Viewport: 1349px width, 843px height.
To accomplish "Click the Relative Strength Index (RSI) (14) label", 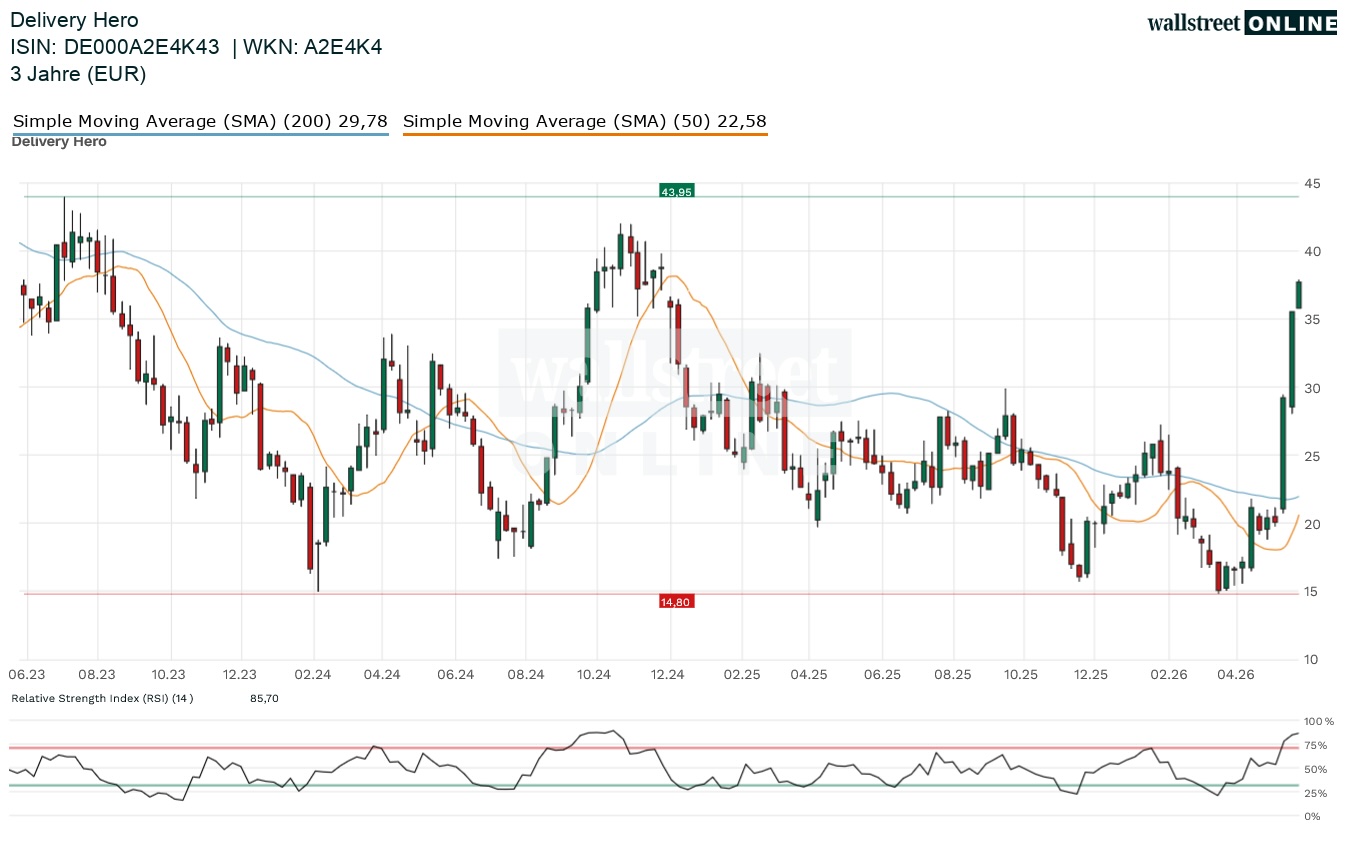I will (102, 698).
